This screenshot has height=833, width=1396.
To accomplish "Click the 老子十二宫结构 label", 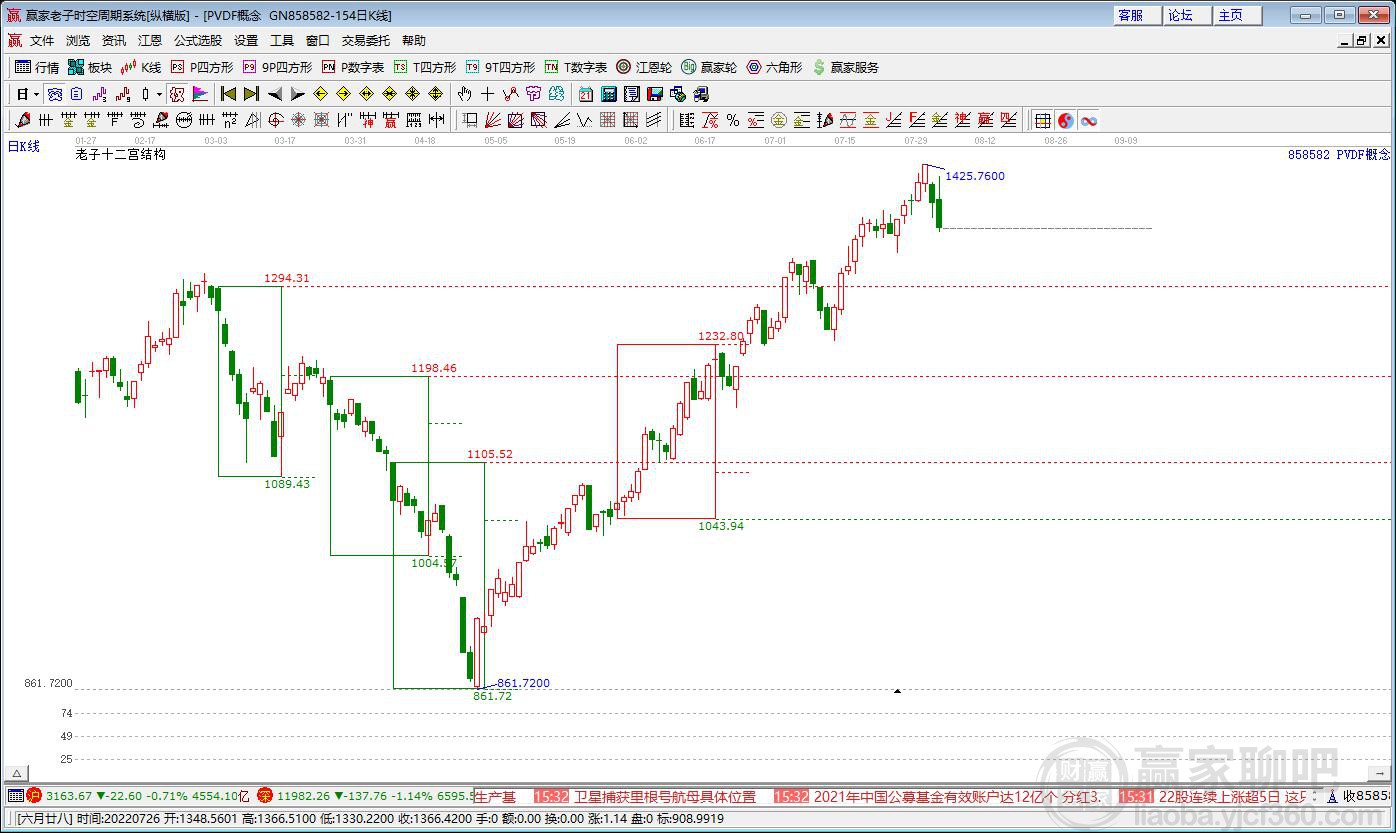I will (x=120, y=155).
